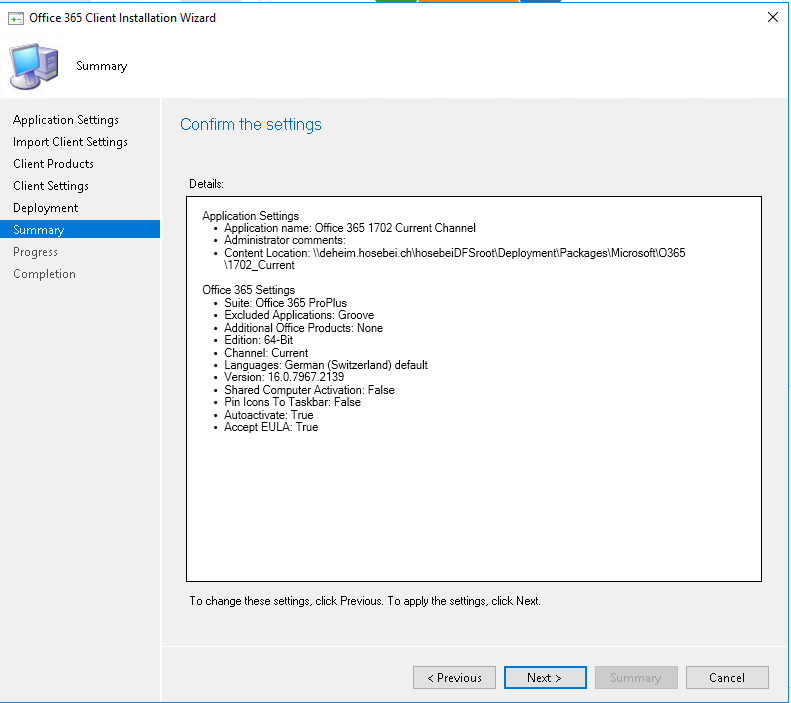This screenshot has width=791, height=703.
Task: Open Import Client Settings step
Action: point(70,142)
